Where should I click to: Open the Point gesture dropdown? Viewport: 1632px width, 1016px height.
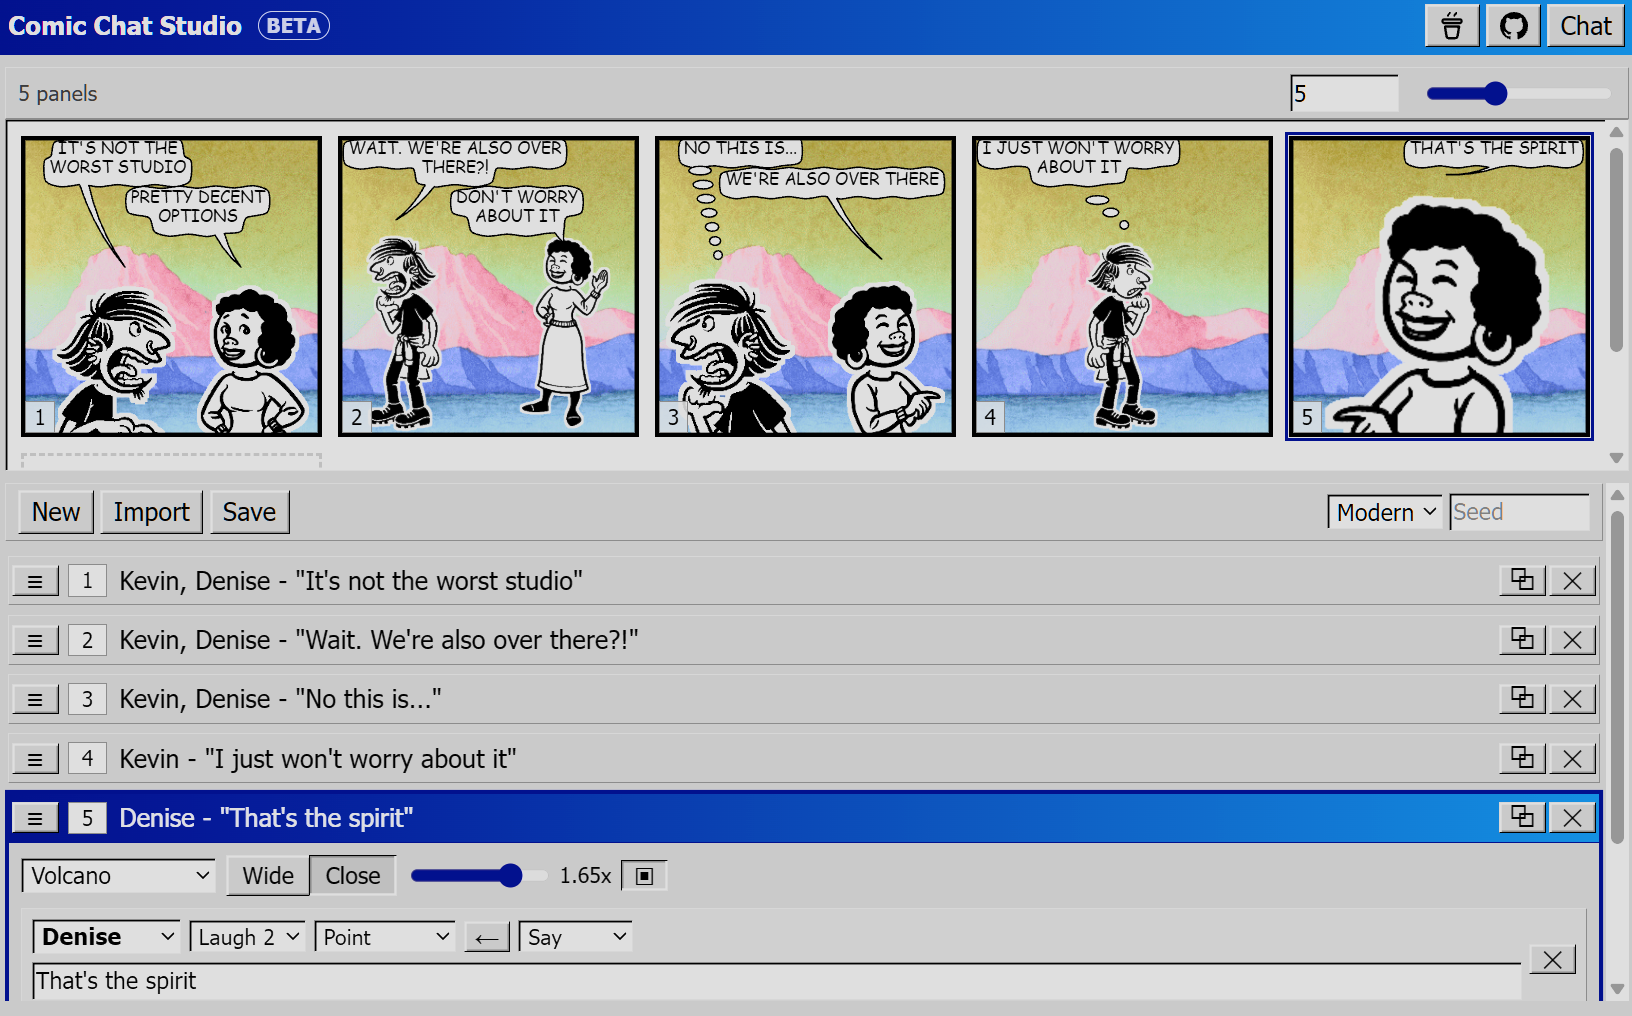click(385, 937)
